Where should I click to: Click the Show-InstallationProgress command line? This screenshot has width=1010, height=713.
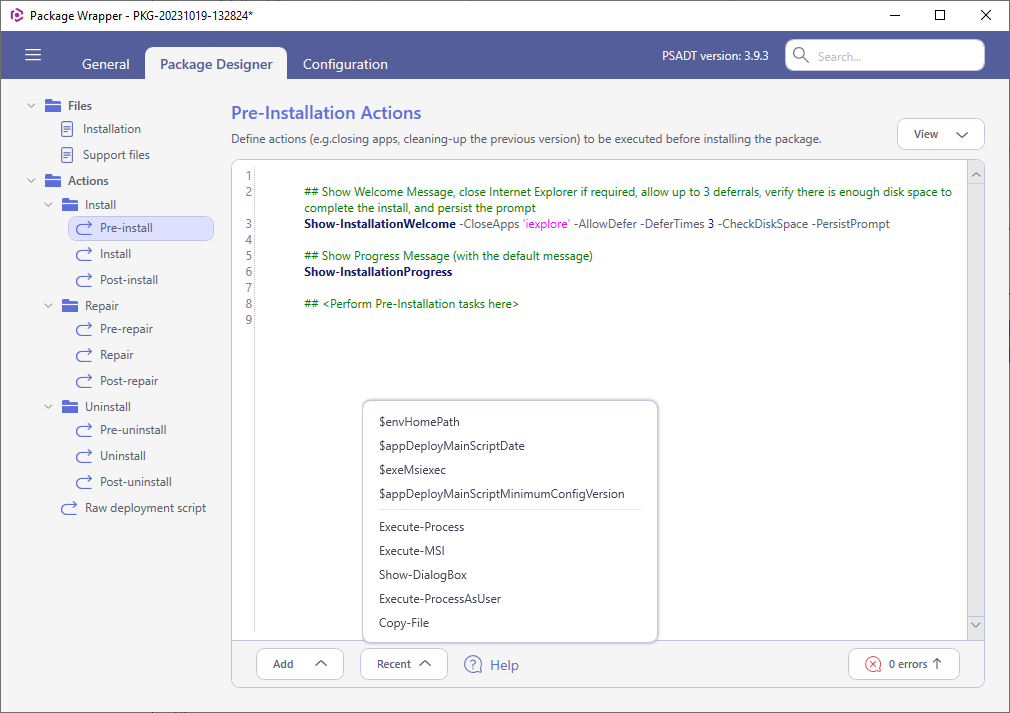(378, 272)
